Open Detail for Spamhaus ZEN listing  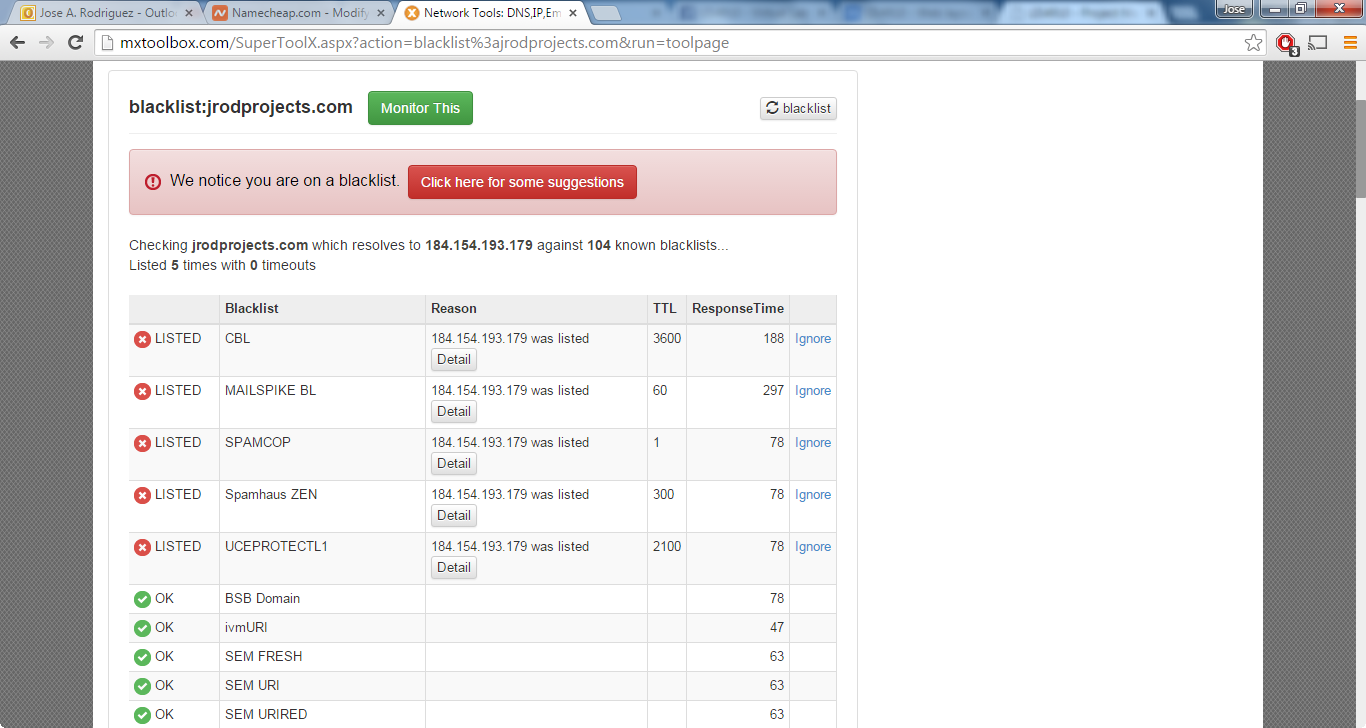(454, 516)
